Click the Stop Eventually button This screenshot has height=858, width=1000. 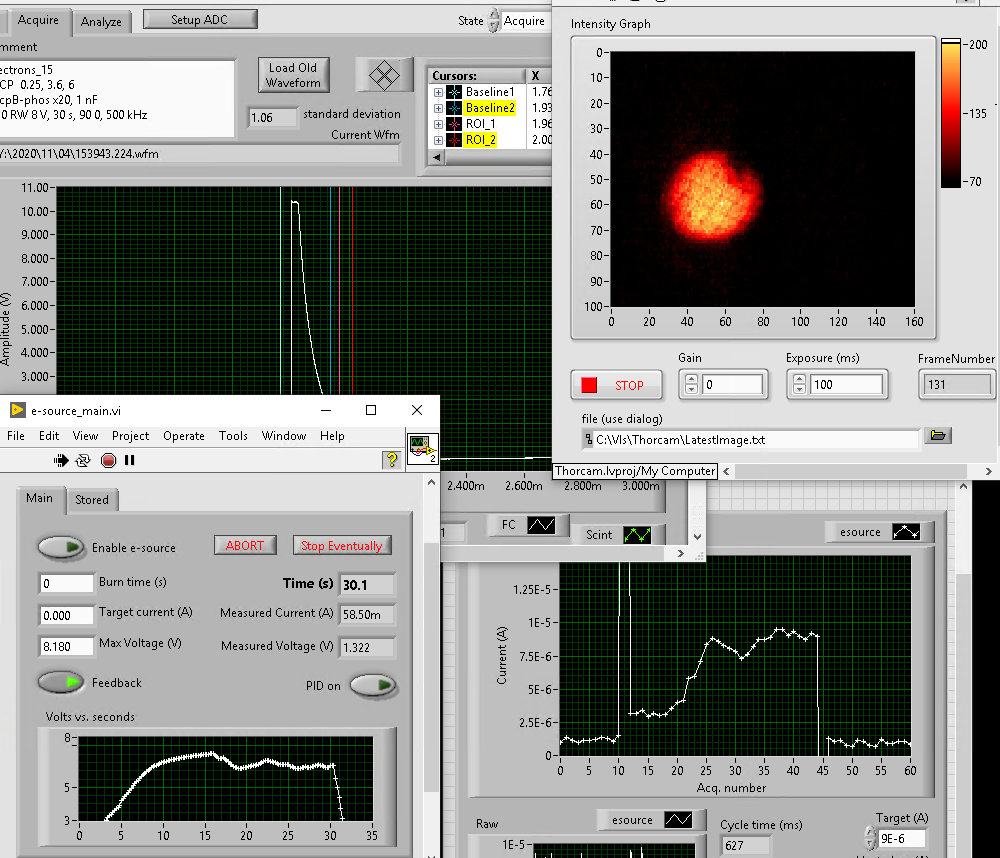tap(341, 545)
